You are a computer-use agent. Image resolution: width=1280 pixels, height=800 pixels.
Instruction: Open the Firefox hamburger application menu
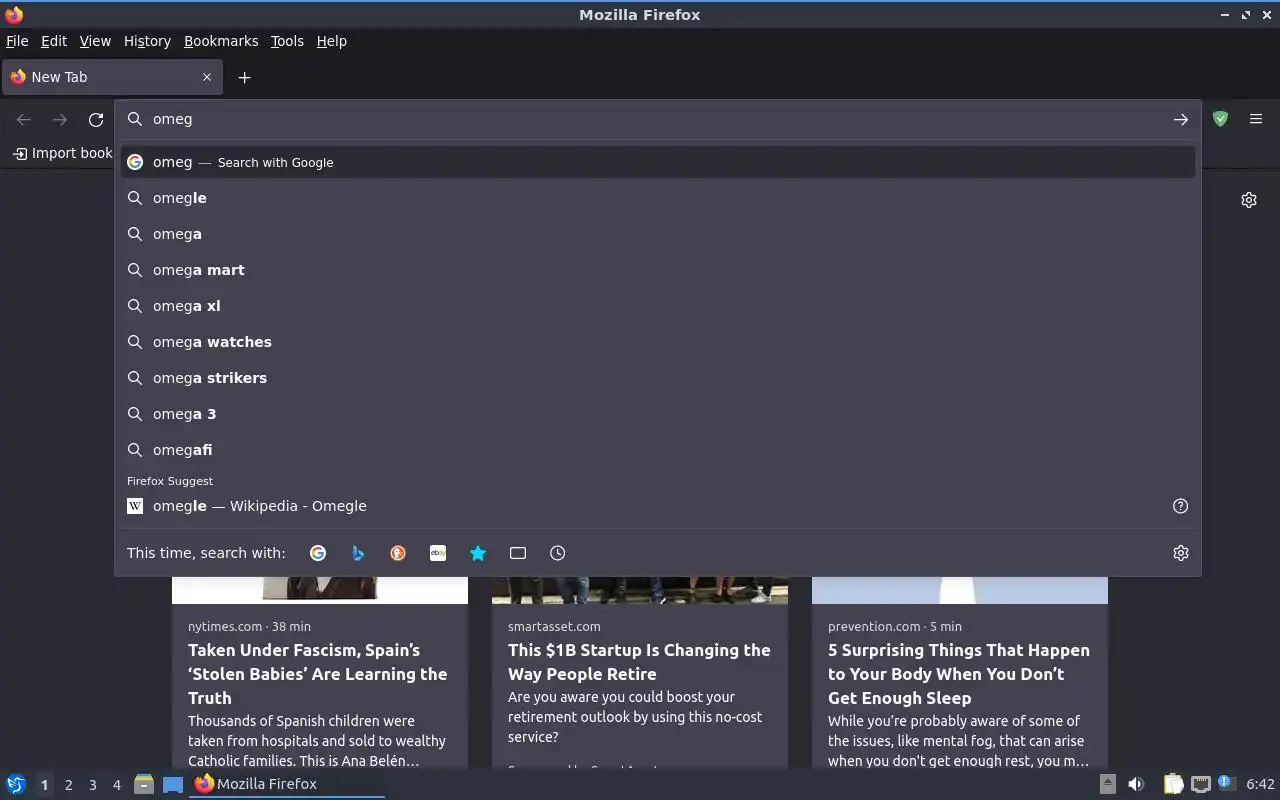click(1256, 119)
